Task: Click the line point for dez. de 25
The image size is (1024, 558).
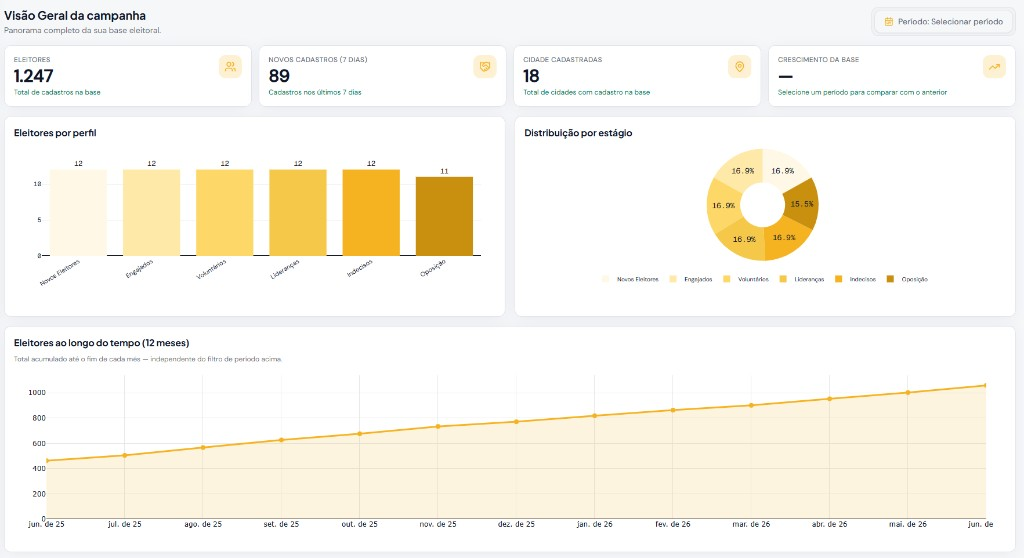Action: pos(517,421)
